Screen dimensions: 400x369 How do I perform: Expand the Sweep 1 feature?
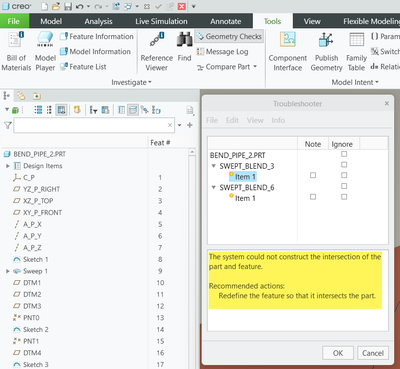pos(8,271)
